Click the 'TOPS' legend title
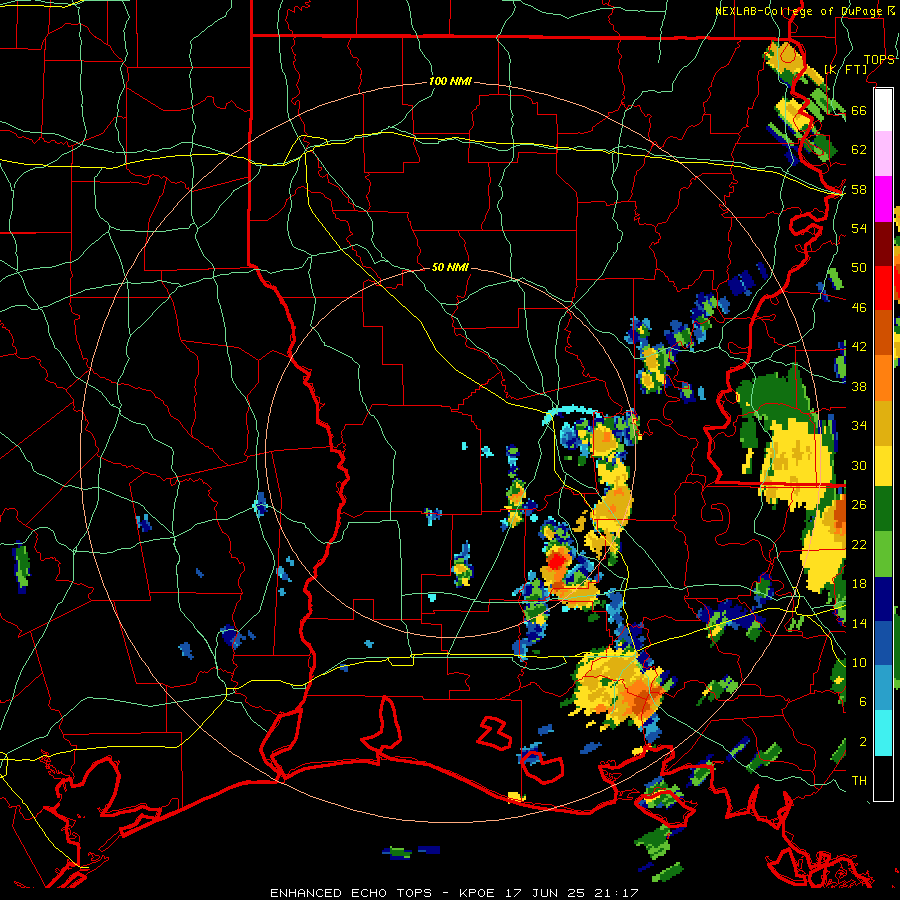 879,59
